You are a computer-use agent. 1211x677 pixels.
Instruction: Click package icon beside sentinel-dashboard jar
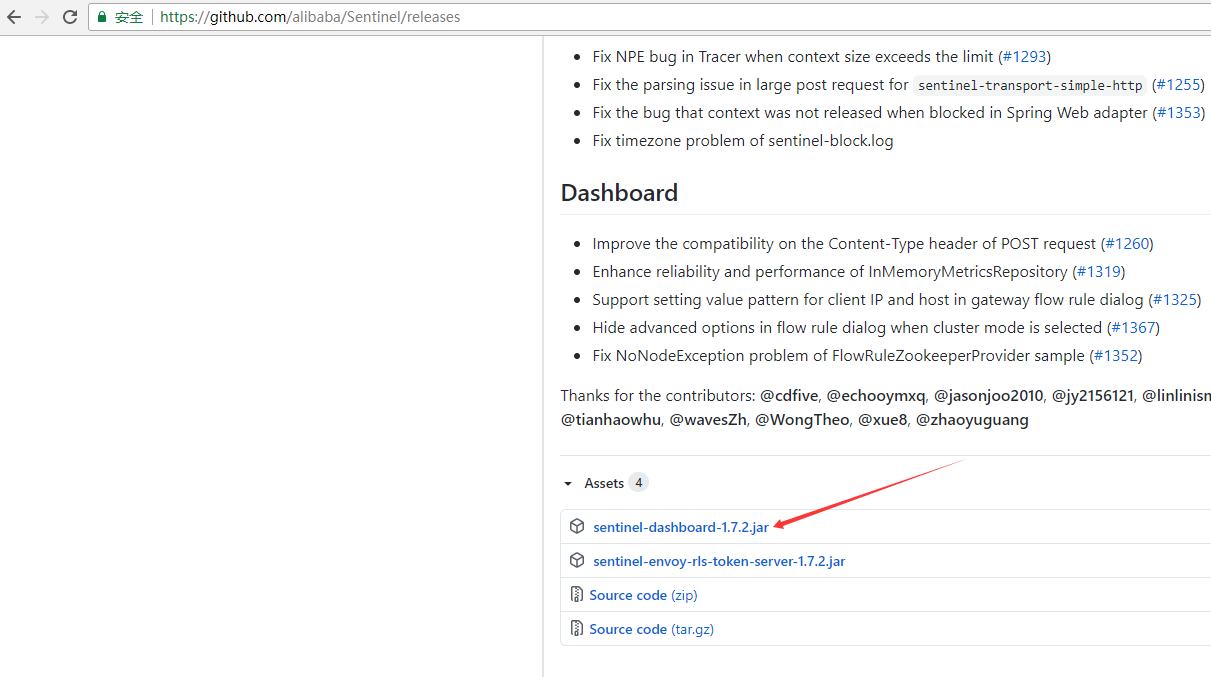point(577,526)
